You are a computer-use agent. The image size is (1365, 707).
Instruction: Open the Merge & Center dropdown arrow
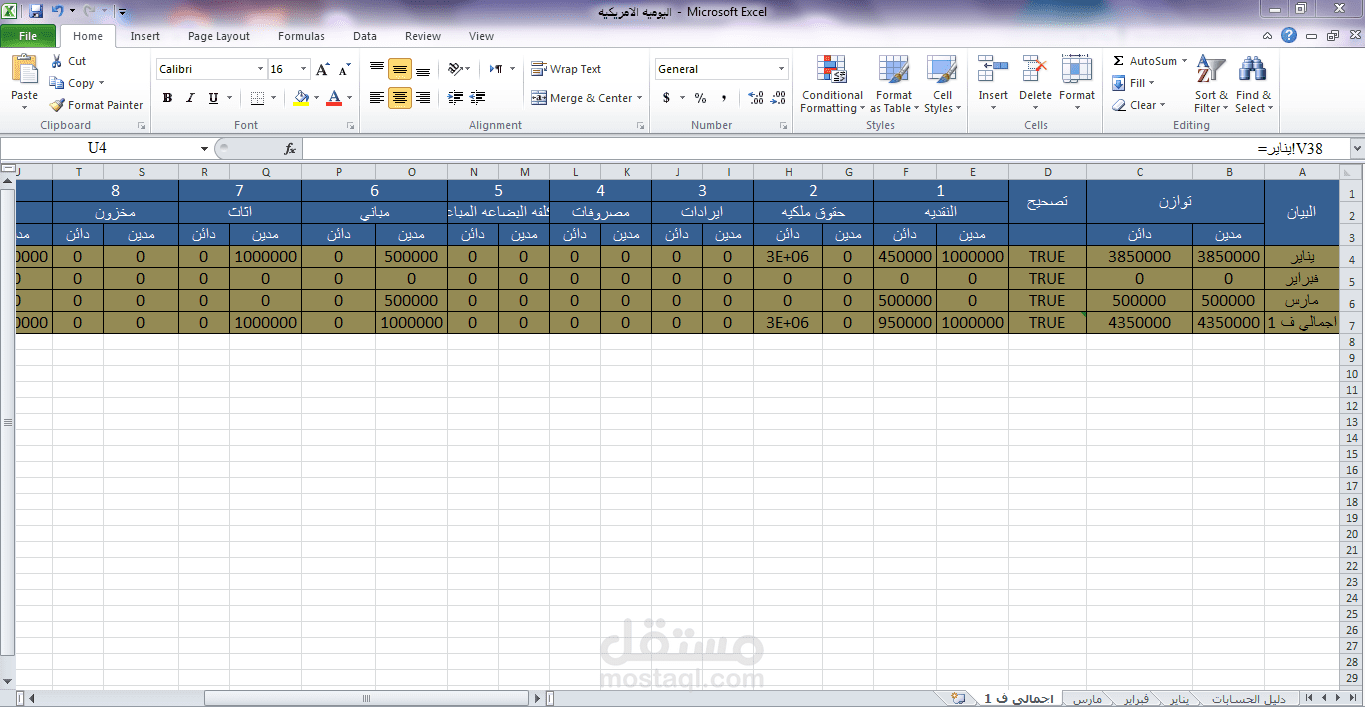[x=640, y=98]
